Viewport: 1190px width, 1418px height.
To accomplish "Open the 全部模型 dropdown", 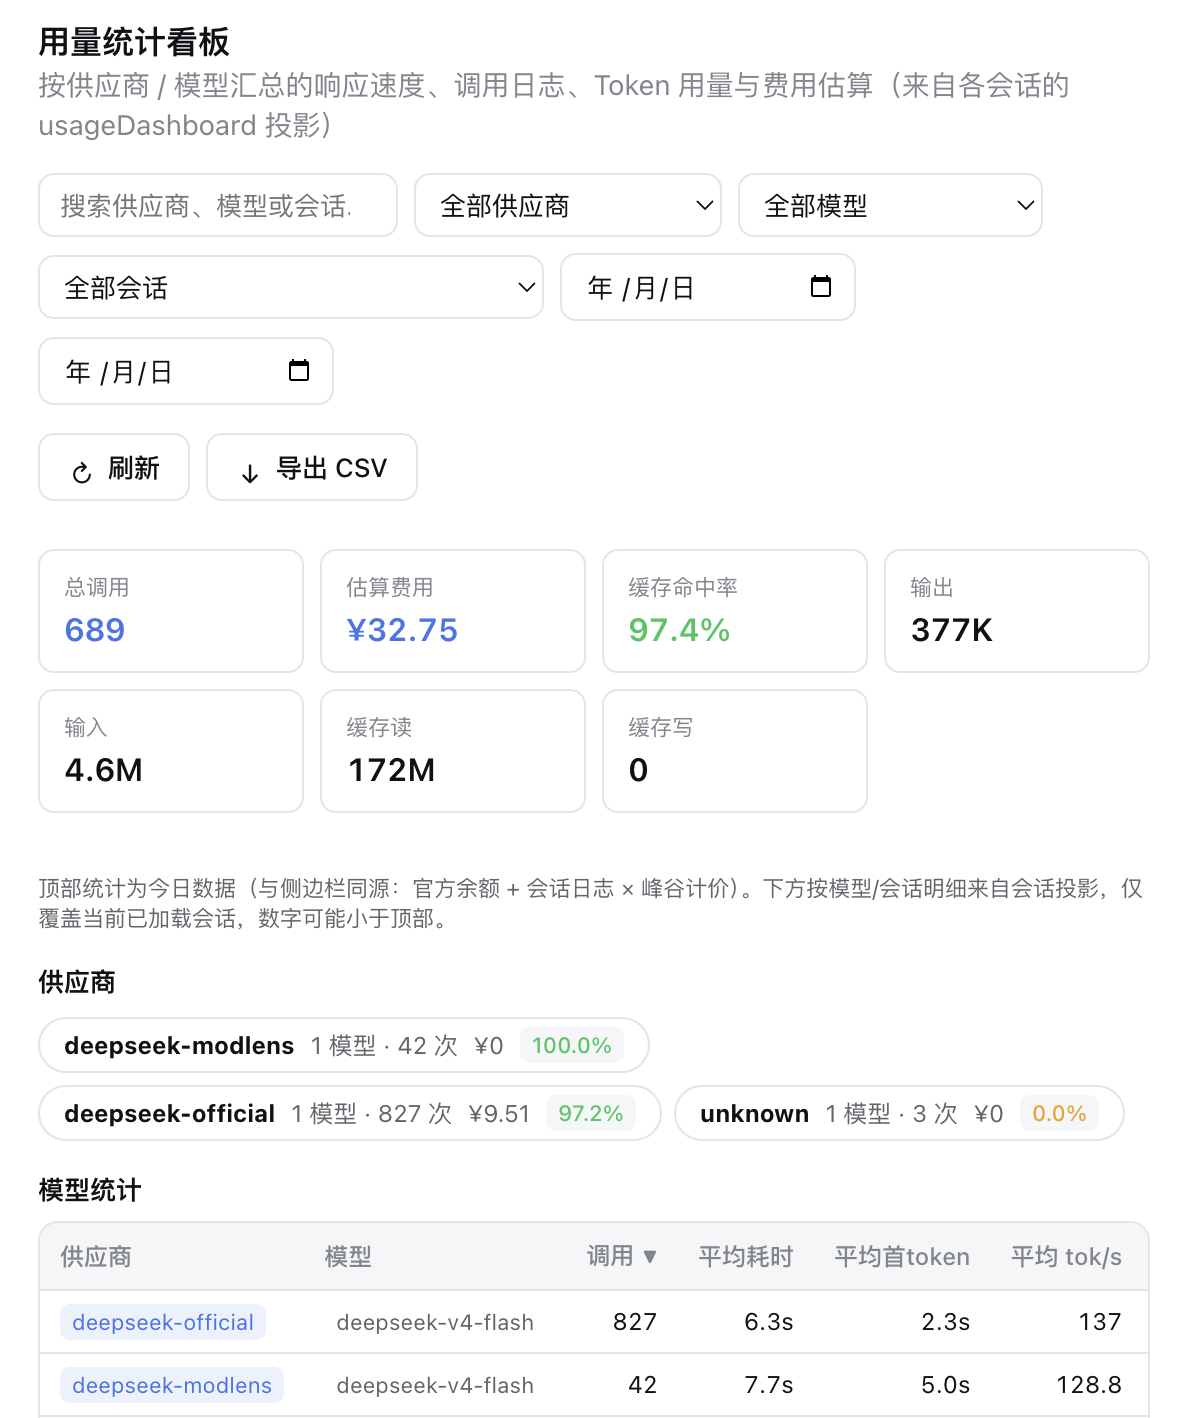I will click(890, 205).
